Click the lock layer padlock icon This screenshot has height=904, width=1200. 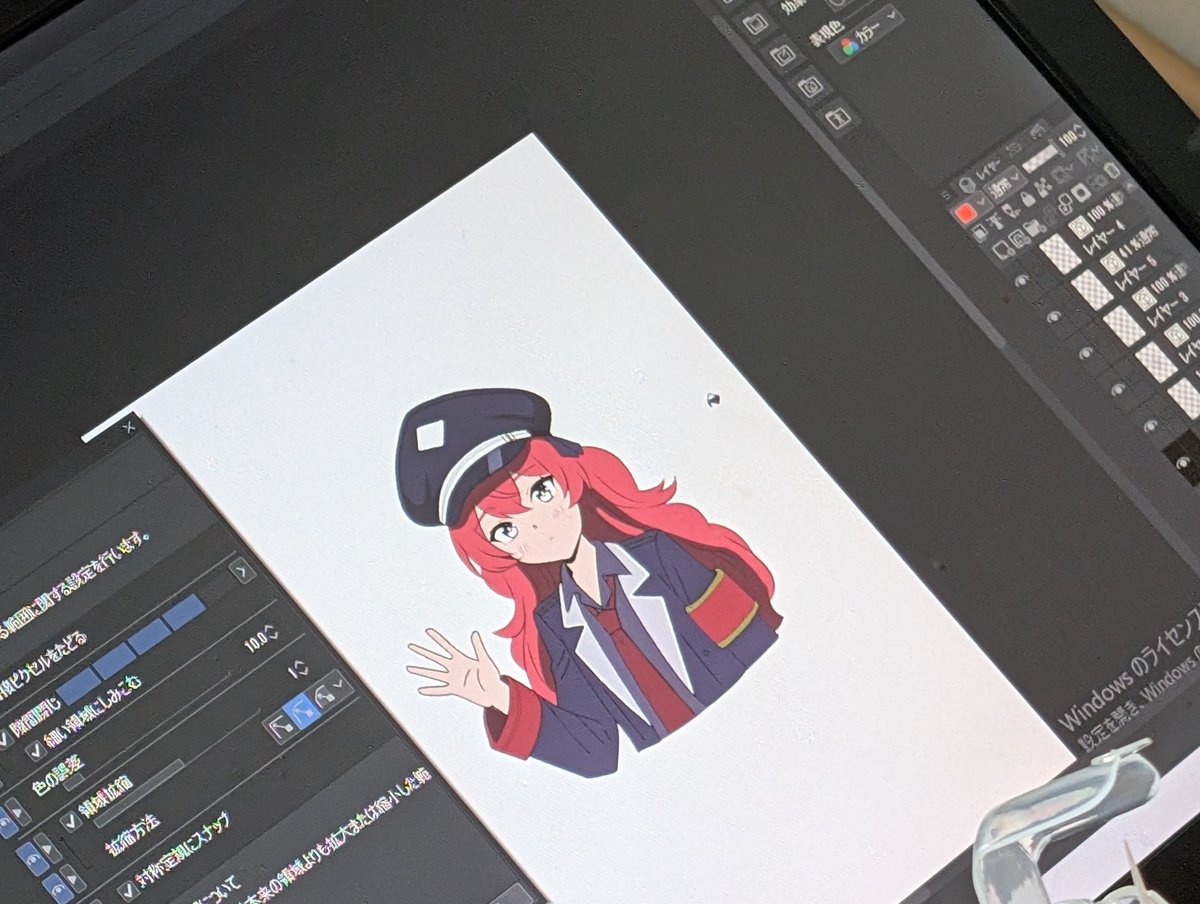click(x=1028, y=199)
